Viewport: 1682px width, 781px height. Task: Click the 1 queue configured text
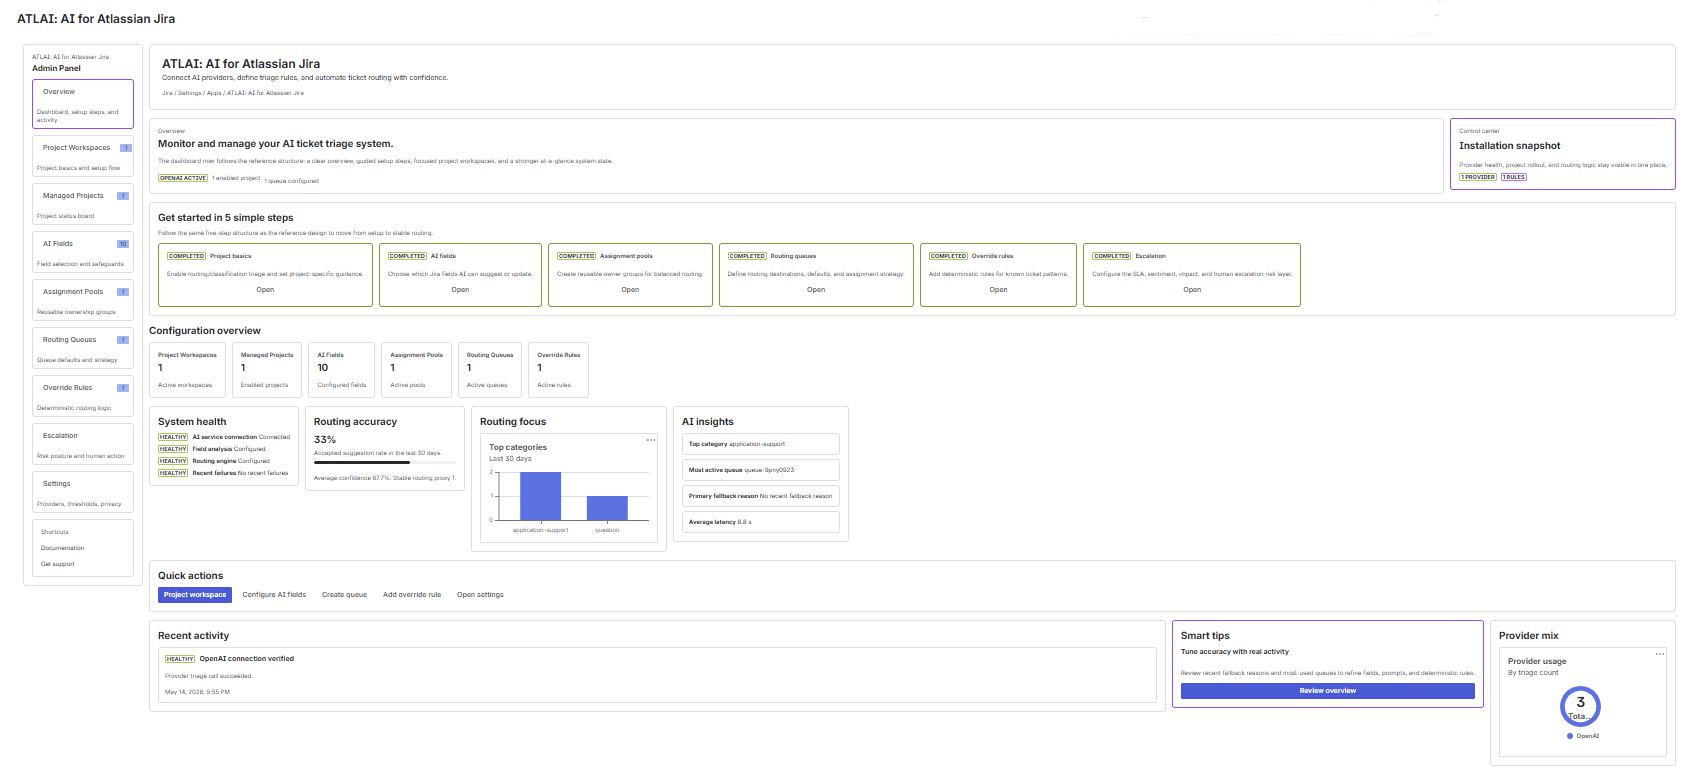291,181
